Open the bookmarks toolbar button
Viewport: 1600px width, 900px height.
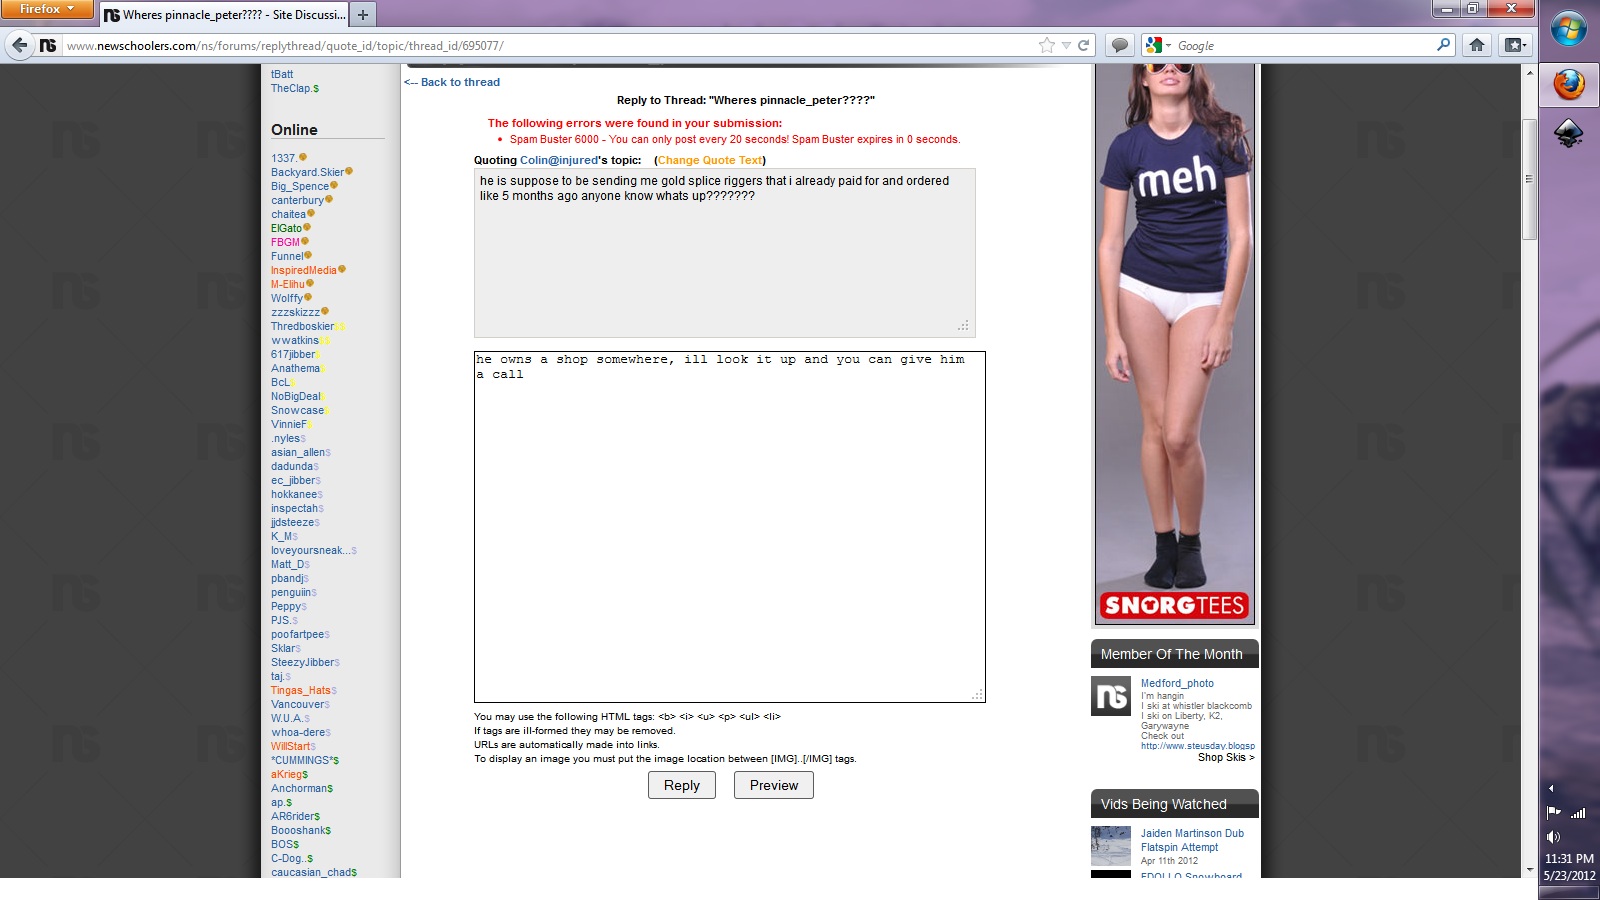pyautogui.click(x=1515, y=45)
